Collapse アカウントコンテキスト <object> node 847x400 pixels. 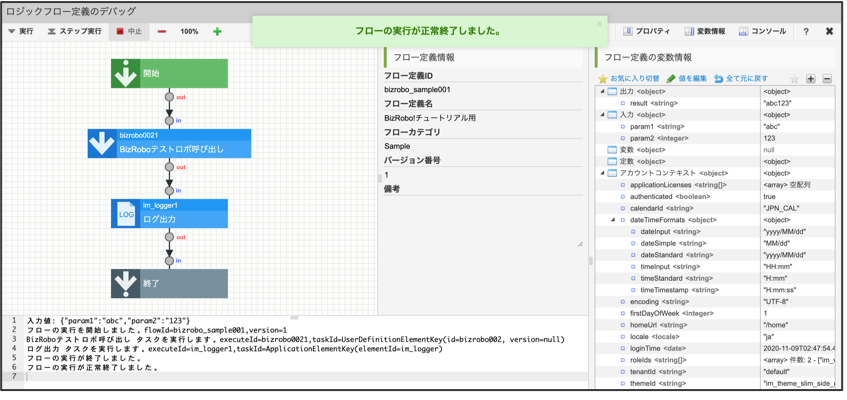click(x=602, y=173)
